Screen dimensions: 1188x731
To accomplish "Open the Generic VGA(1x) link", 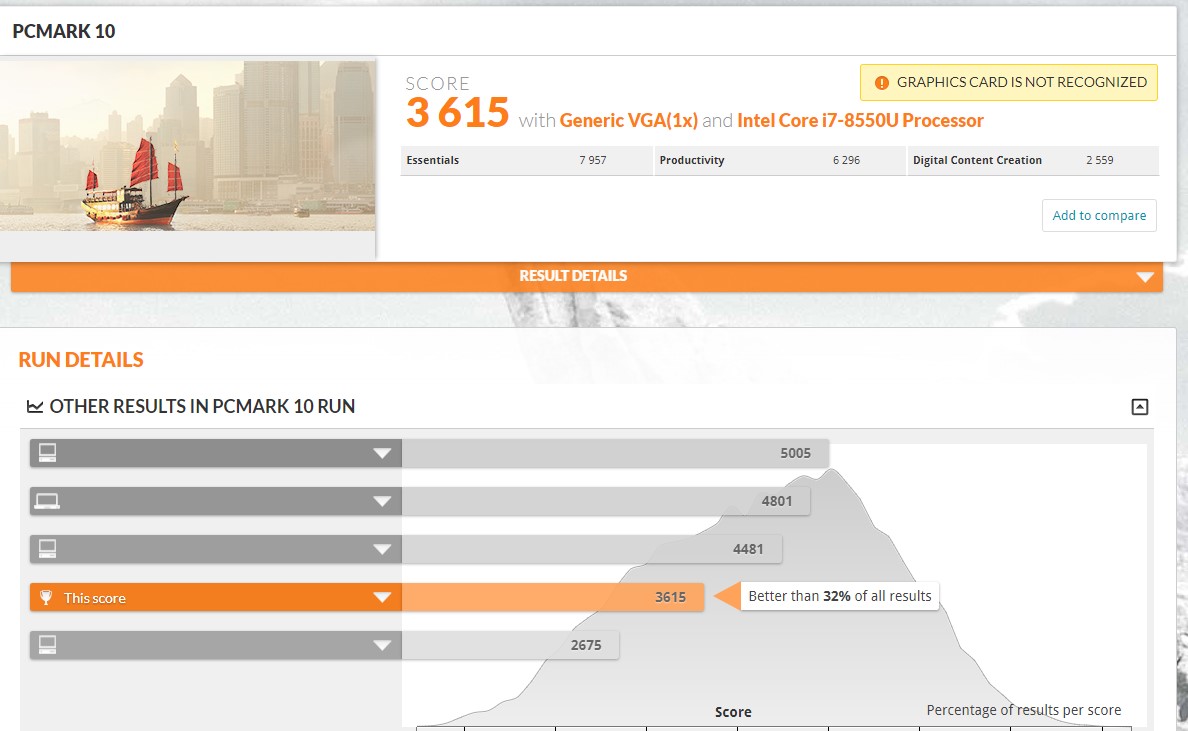I will (628, 120).
